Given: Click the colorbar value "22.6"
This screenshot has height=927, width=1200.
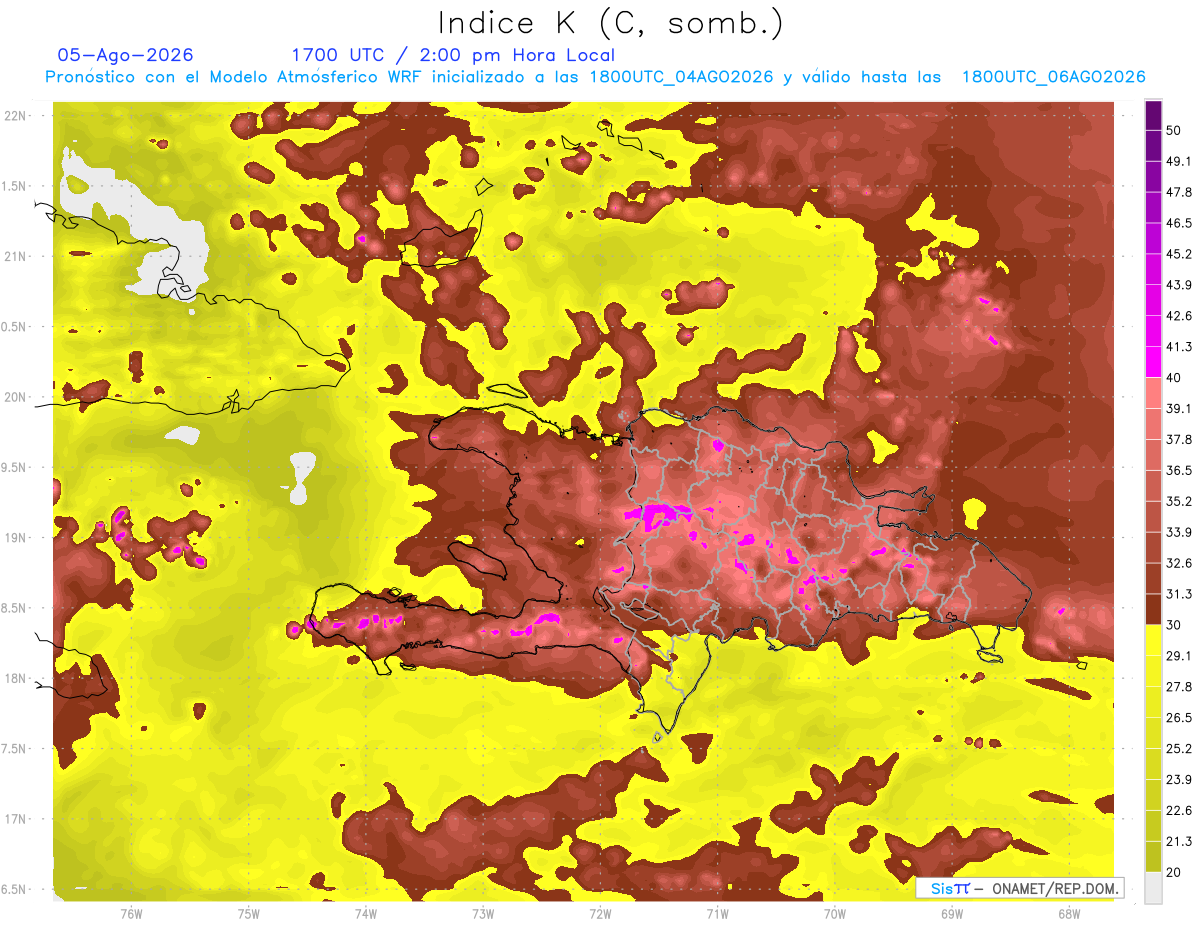Looking at the screenshot, I should tap(1178, 810).
